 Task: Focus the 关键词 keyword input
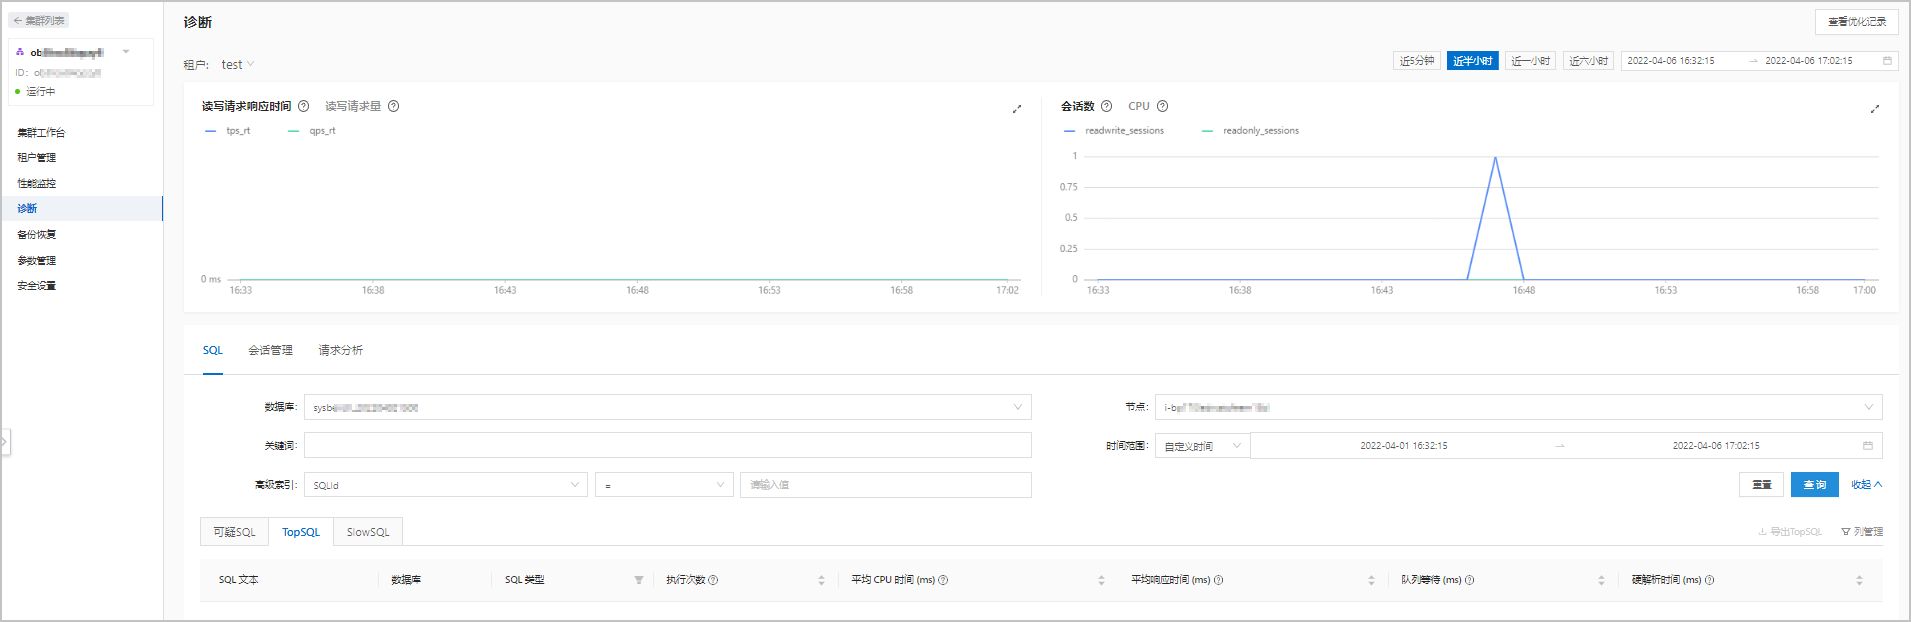(x=667, y=445)
